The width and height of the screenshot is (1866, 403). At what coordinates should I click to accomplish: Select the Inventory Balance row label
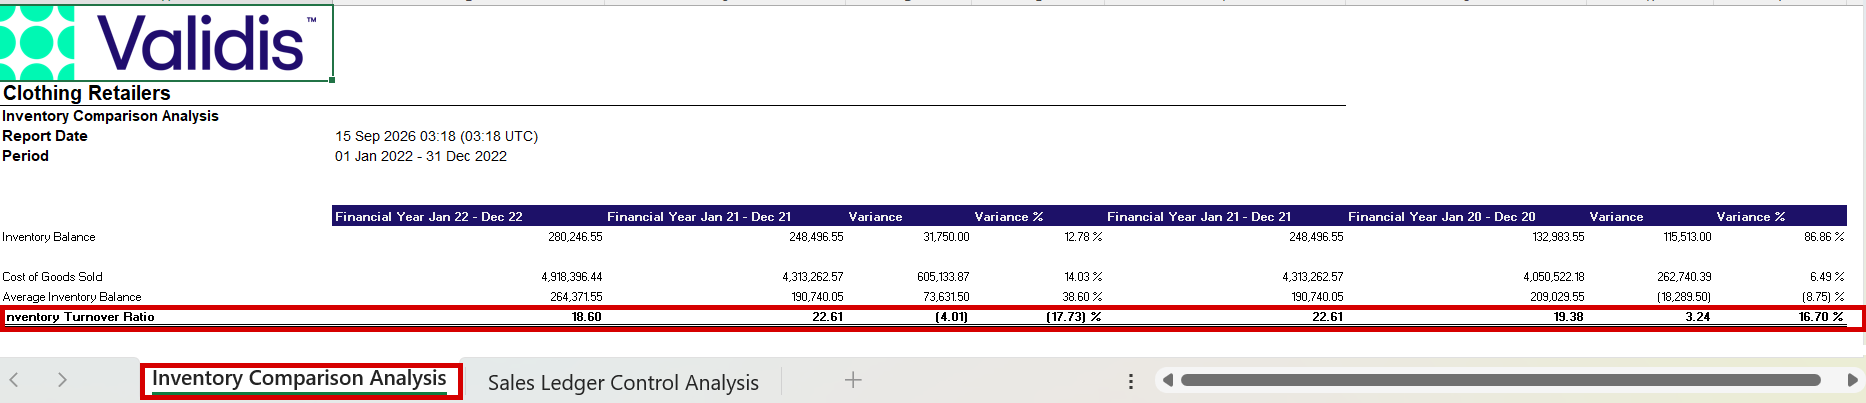tap(49, 237)
